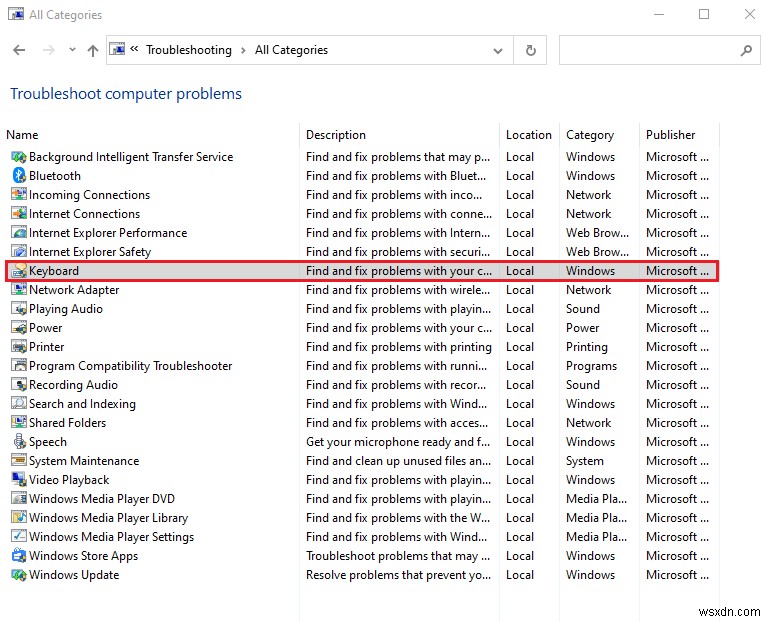Click the Windows Media Player DVD icon
Image resolution: width=772 pixels, height=622 pixels.
tap(19, 499)
